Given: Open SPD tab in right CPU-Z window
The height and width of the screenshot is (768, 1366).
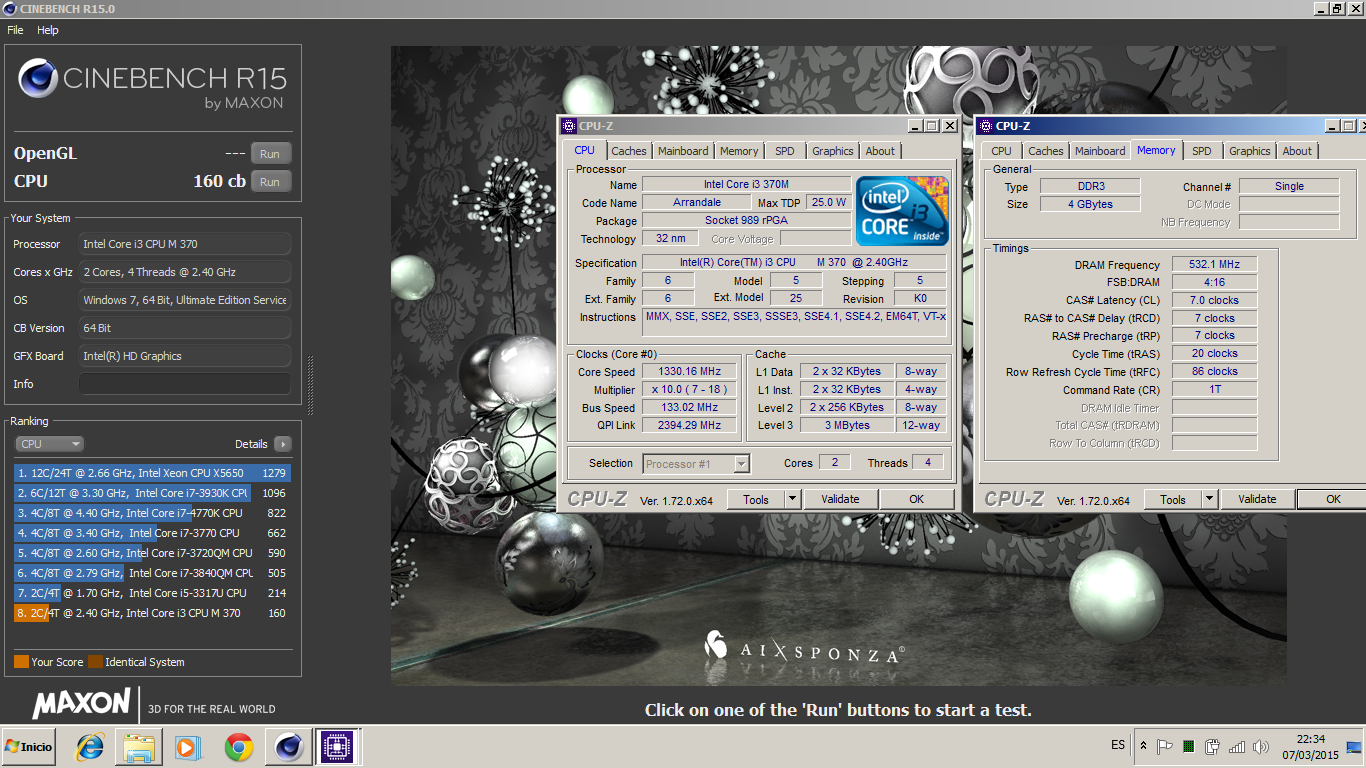Looking at the screenshot, I should point(1202,151).
